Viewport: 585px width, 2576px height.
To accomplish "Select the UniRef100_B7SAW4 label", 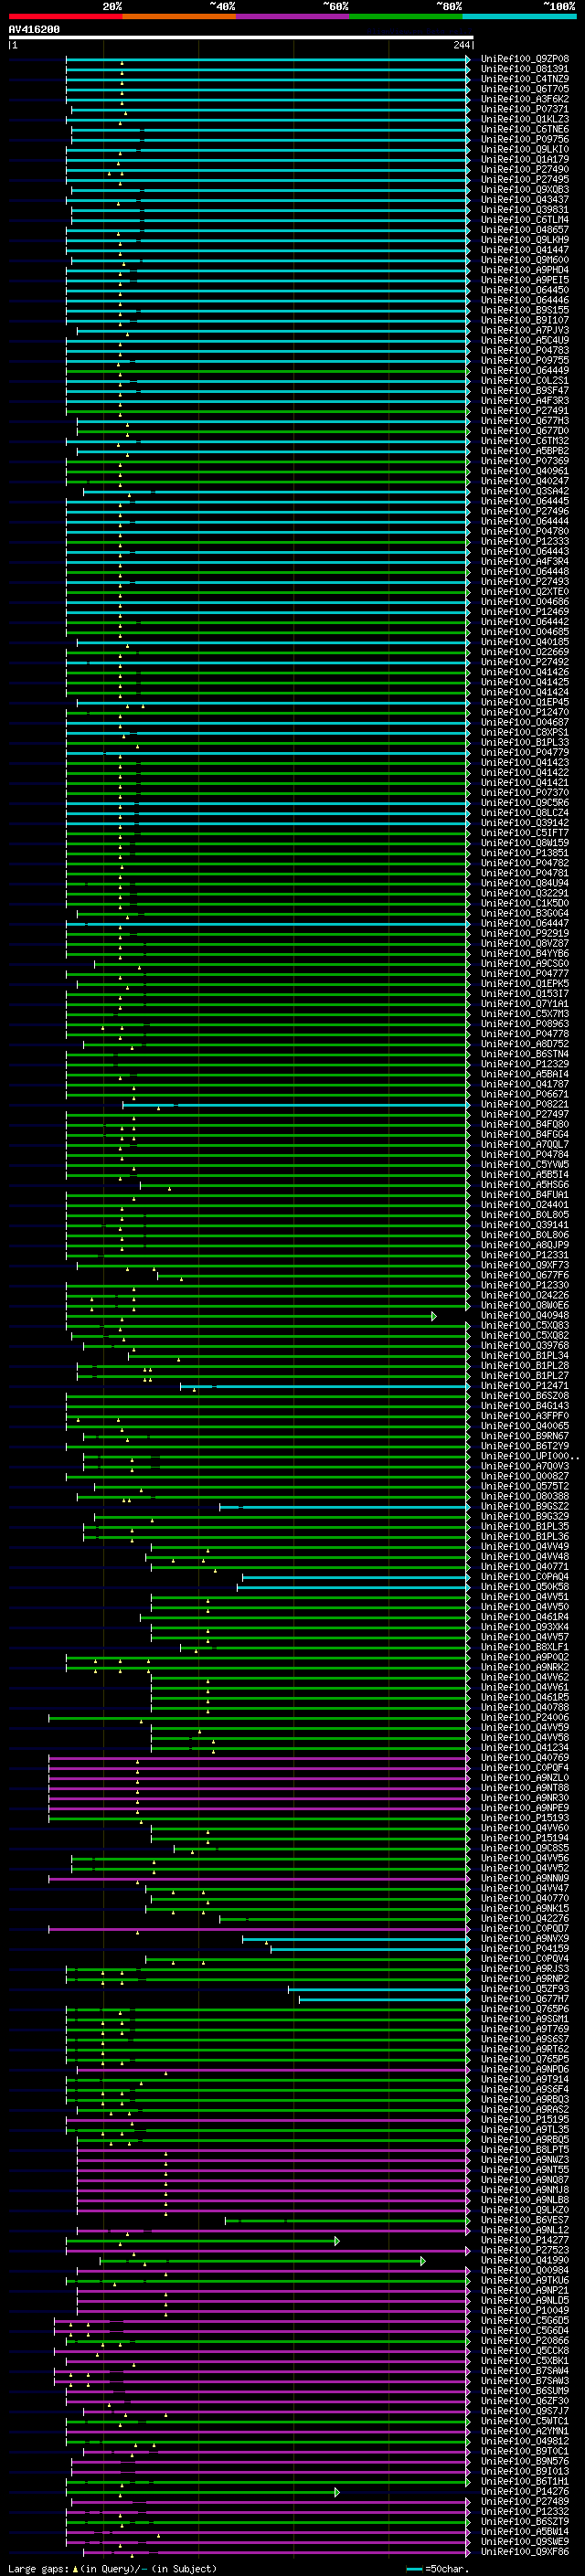I will [525, 2370].
